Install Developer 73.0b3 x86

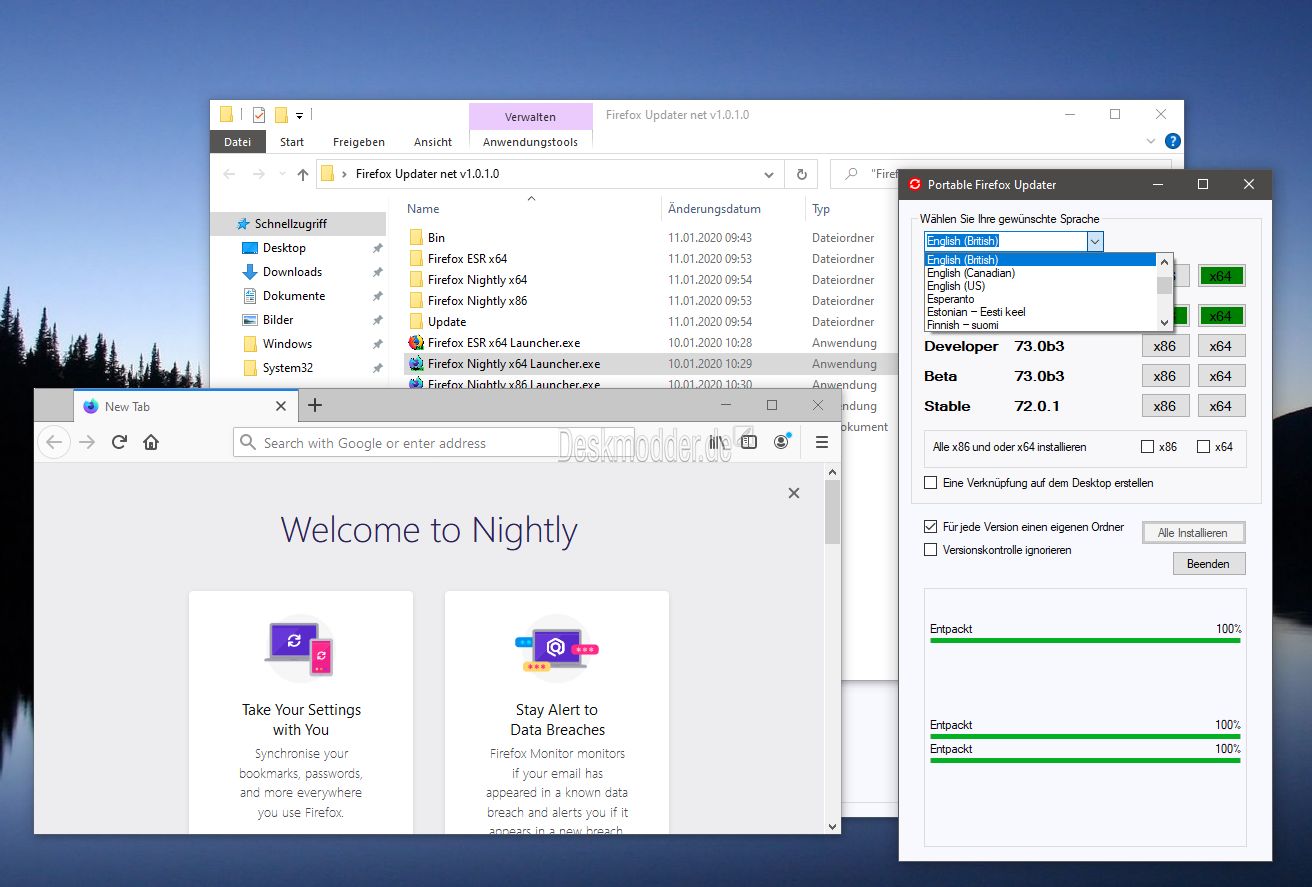tap(1165, 347)
